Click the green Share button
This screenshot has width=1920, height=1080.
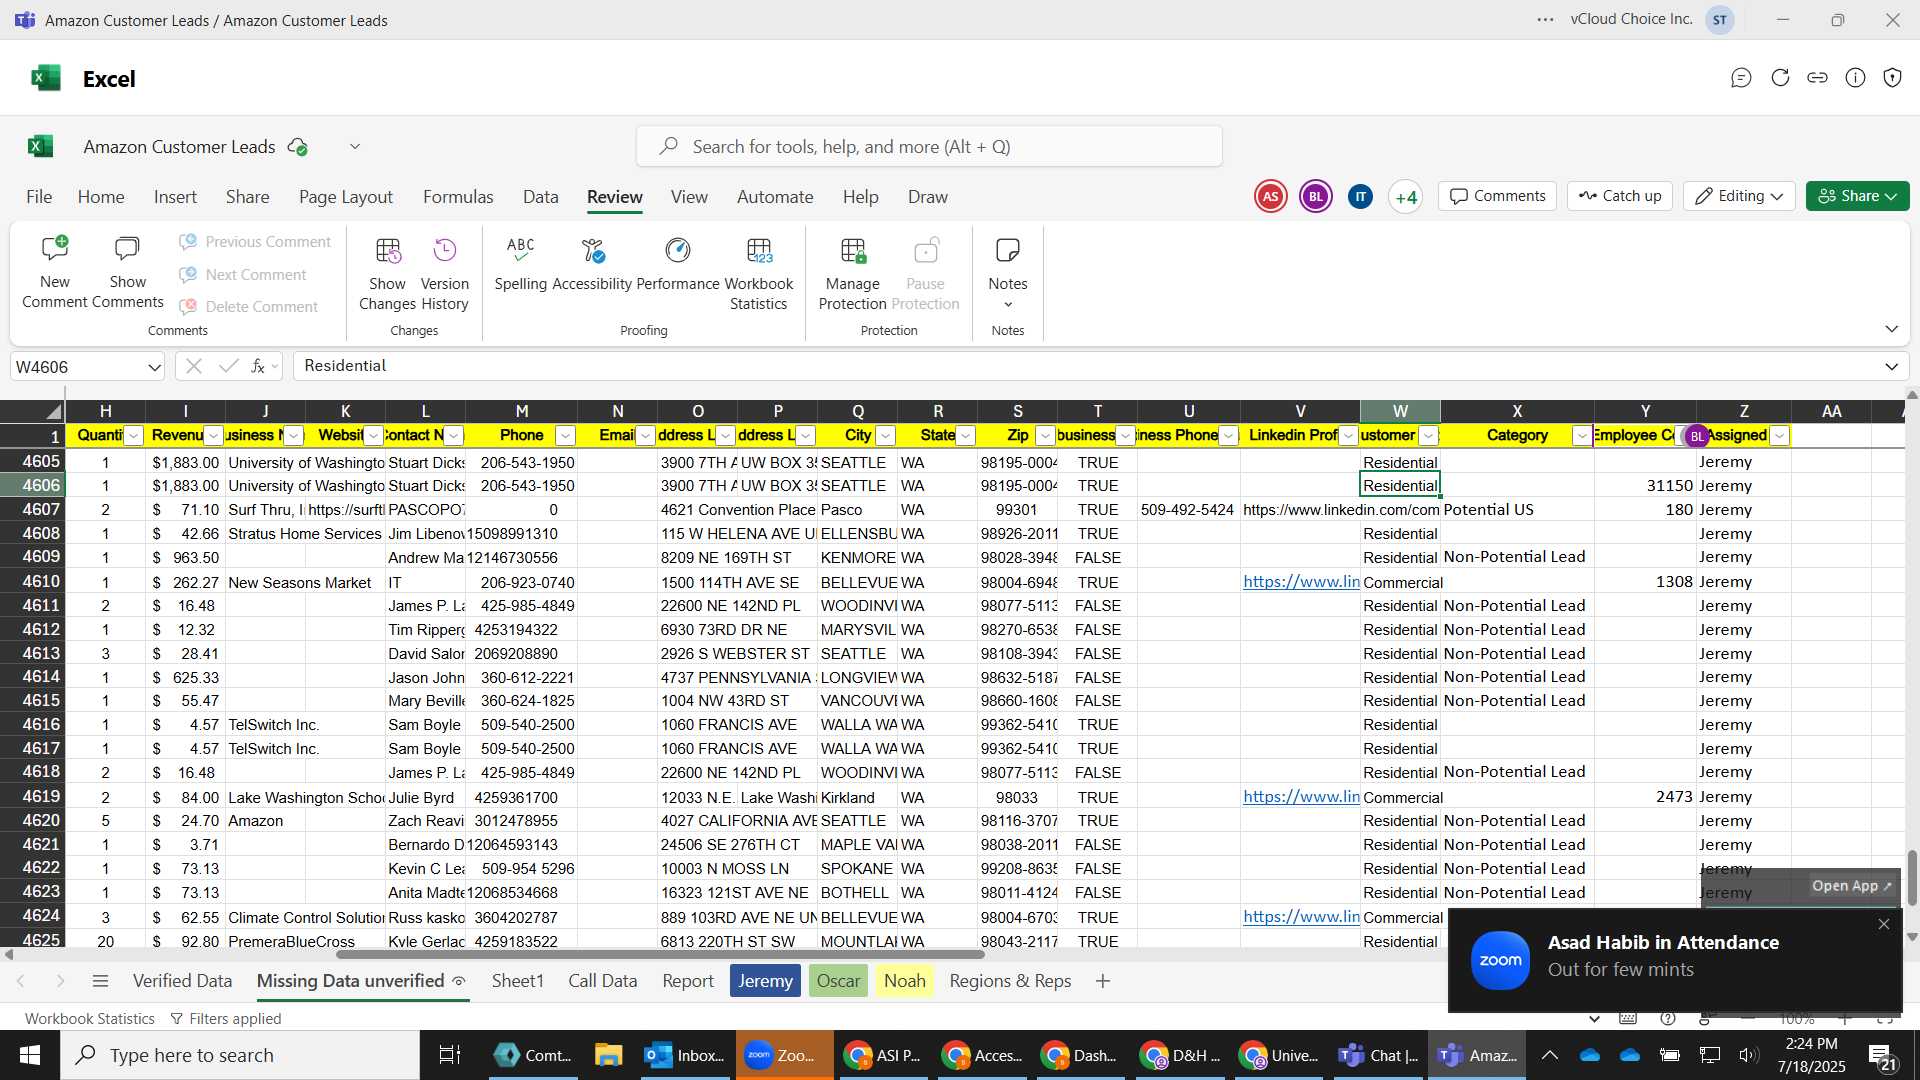coord(1857,196)
